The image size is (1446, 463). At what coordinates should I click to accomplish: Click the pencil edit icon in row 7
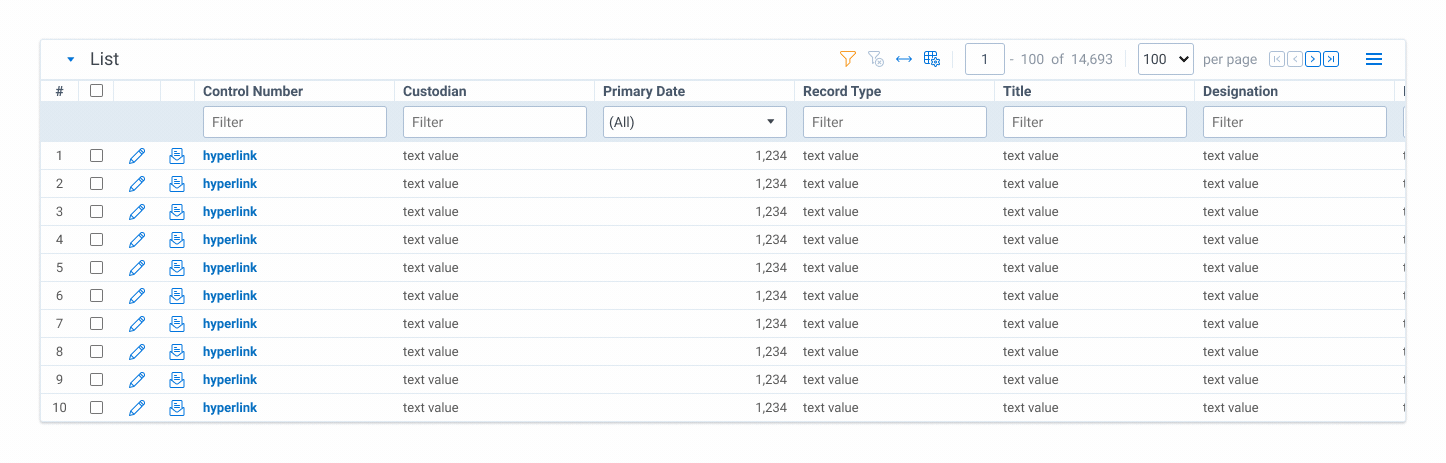(x=137, y=324)
